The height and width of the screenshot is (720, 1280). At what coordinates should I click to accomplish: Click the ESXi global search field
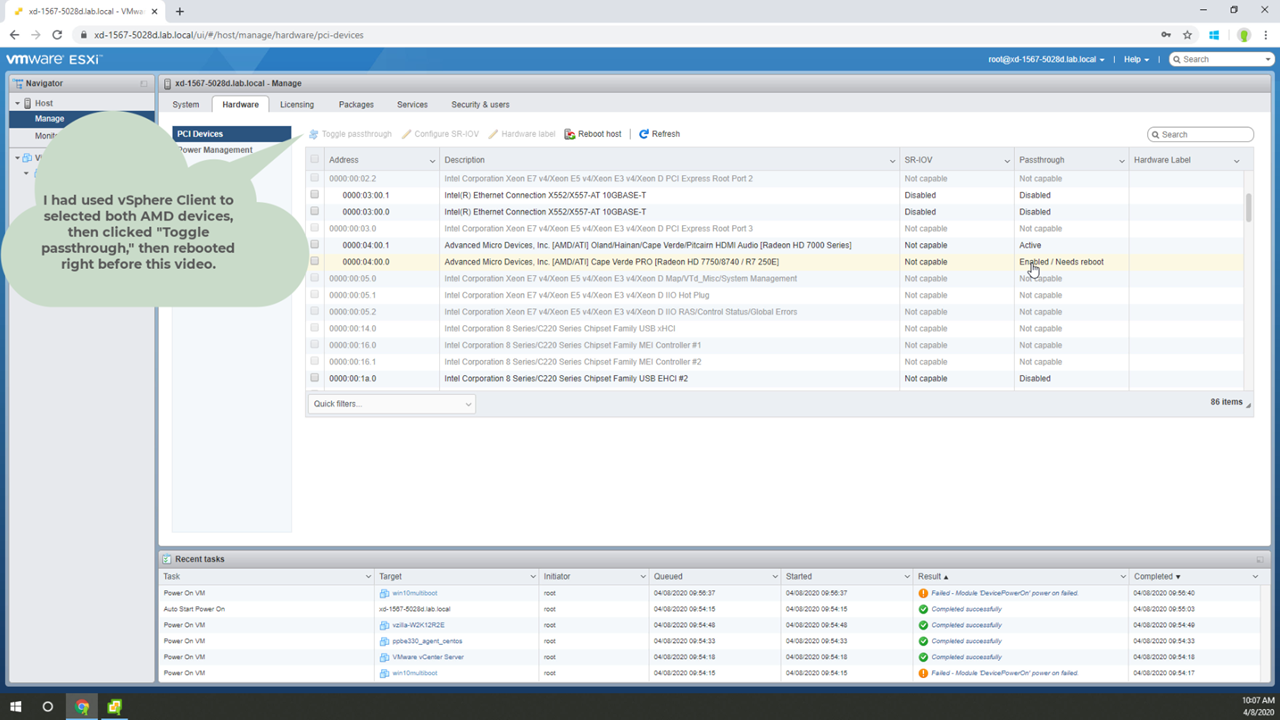[1222, 60]
